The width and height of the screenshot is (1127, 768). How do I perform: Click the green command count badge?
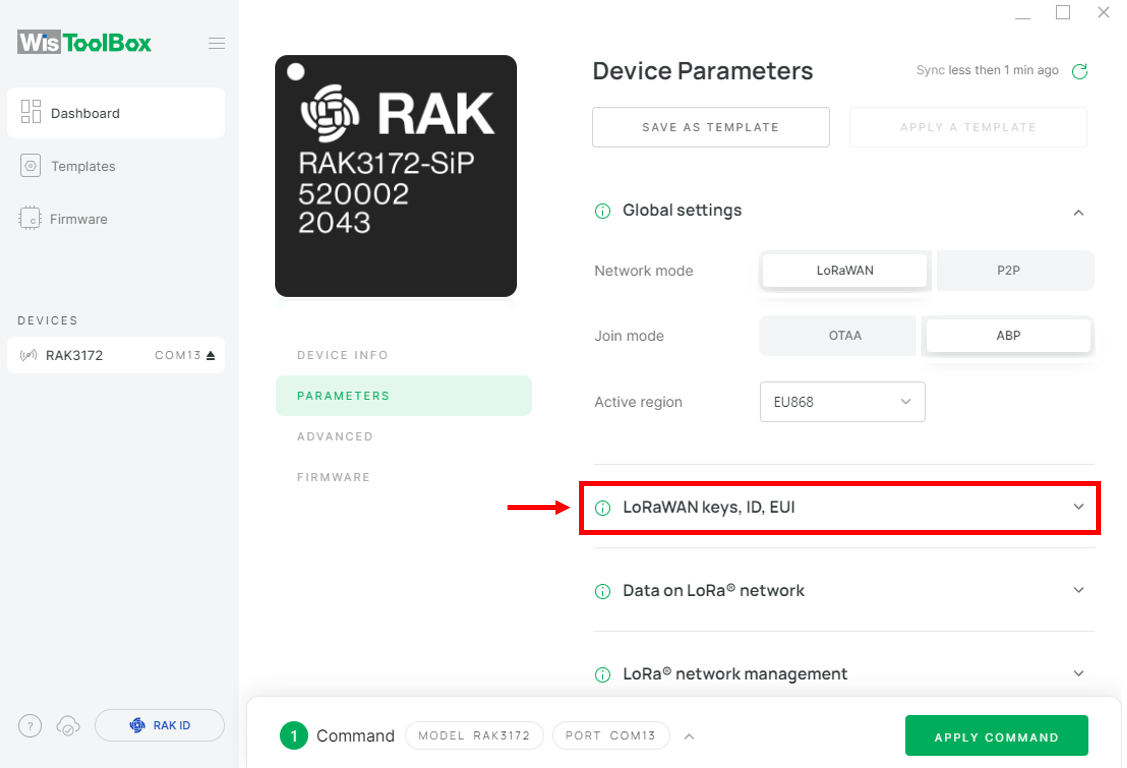(293, 736)
